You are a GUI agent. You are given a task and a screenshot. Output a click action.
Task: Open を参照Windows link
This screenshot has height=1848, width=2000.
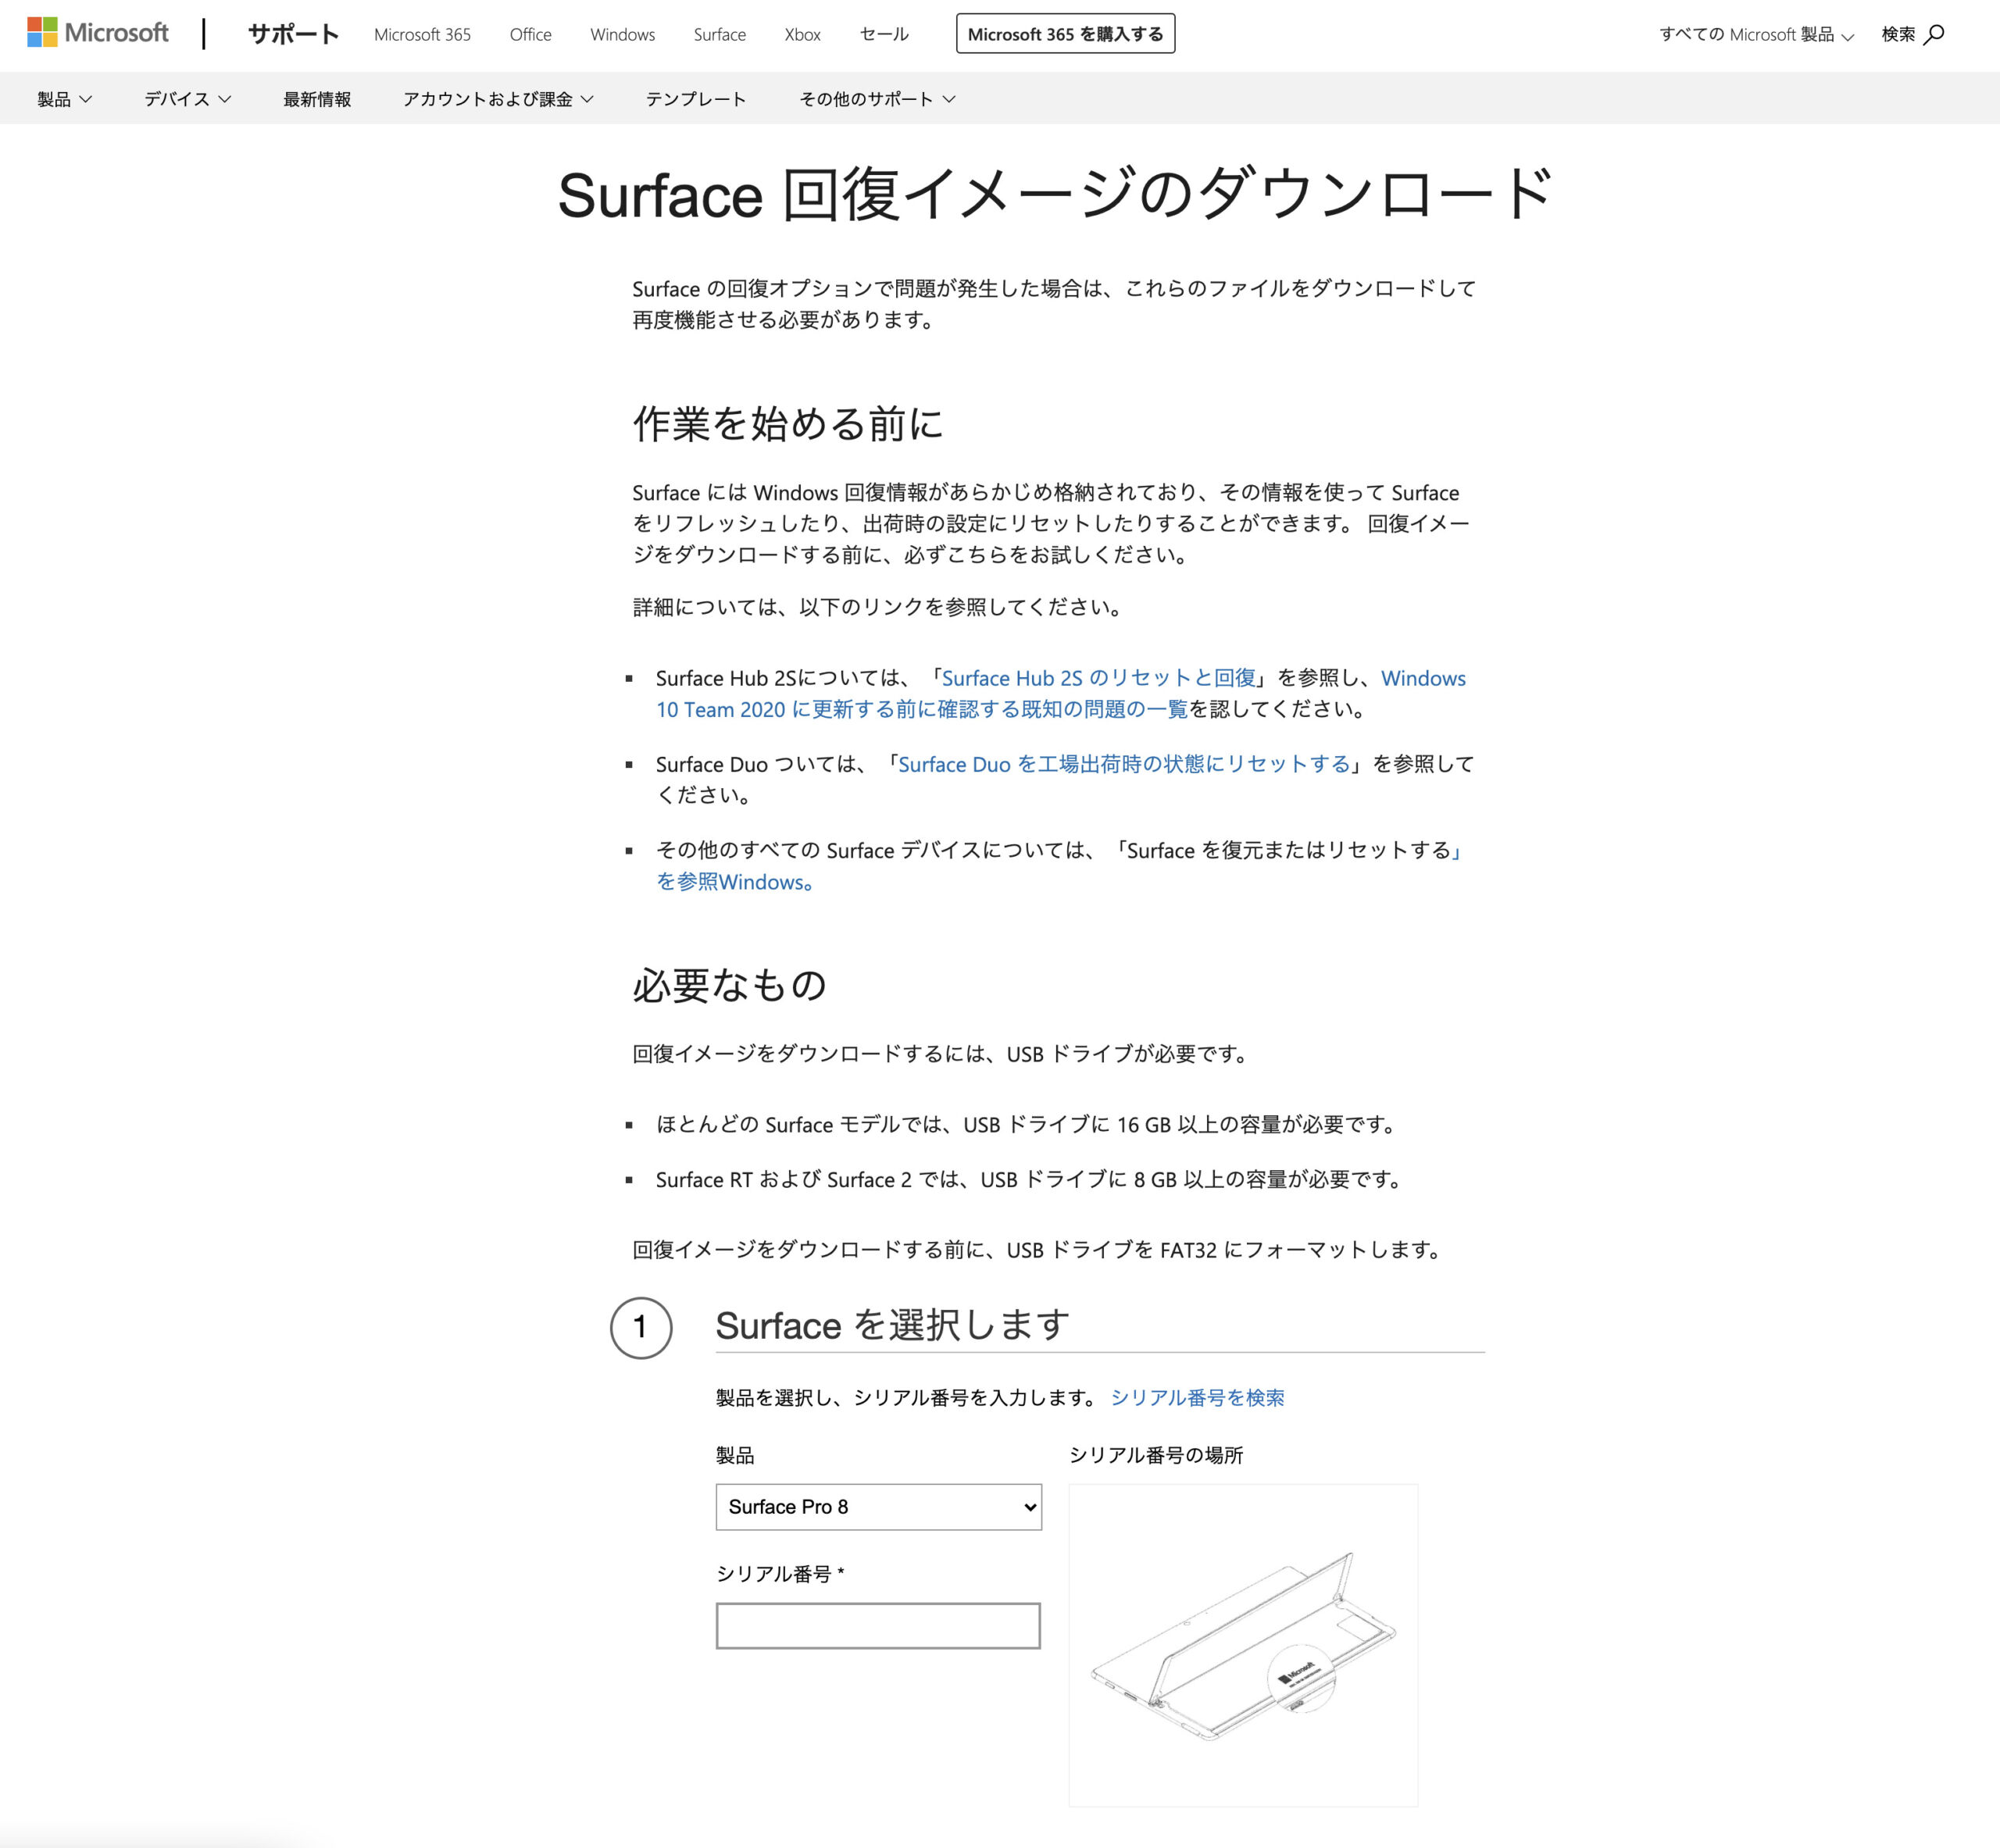[734, 882]
